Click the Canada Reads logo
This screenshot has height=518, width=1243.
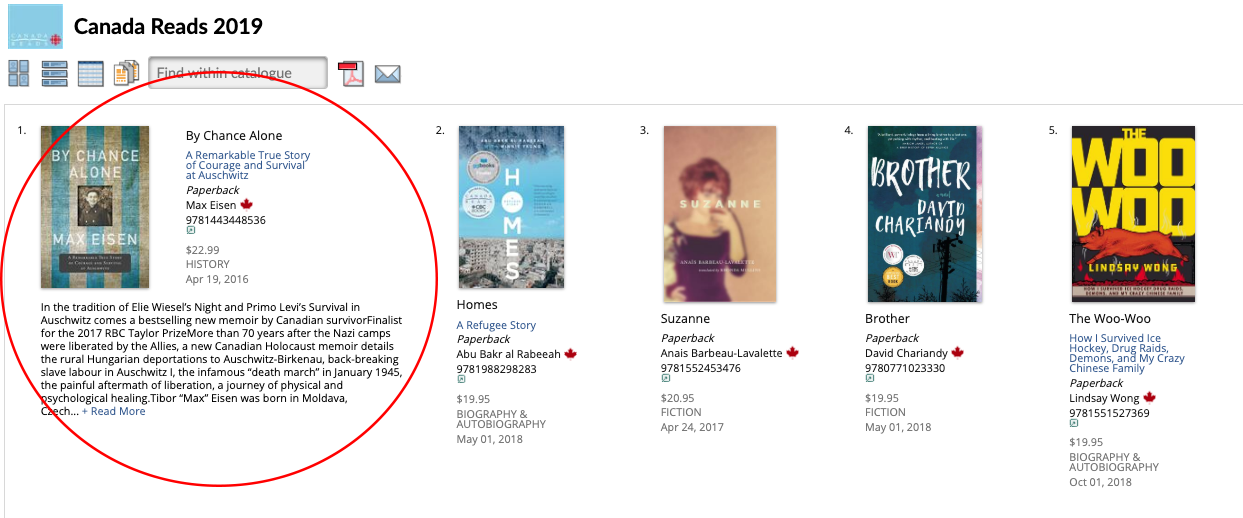[x=36, y=26]
